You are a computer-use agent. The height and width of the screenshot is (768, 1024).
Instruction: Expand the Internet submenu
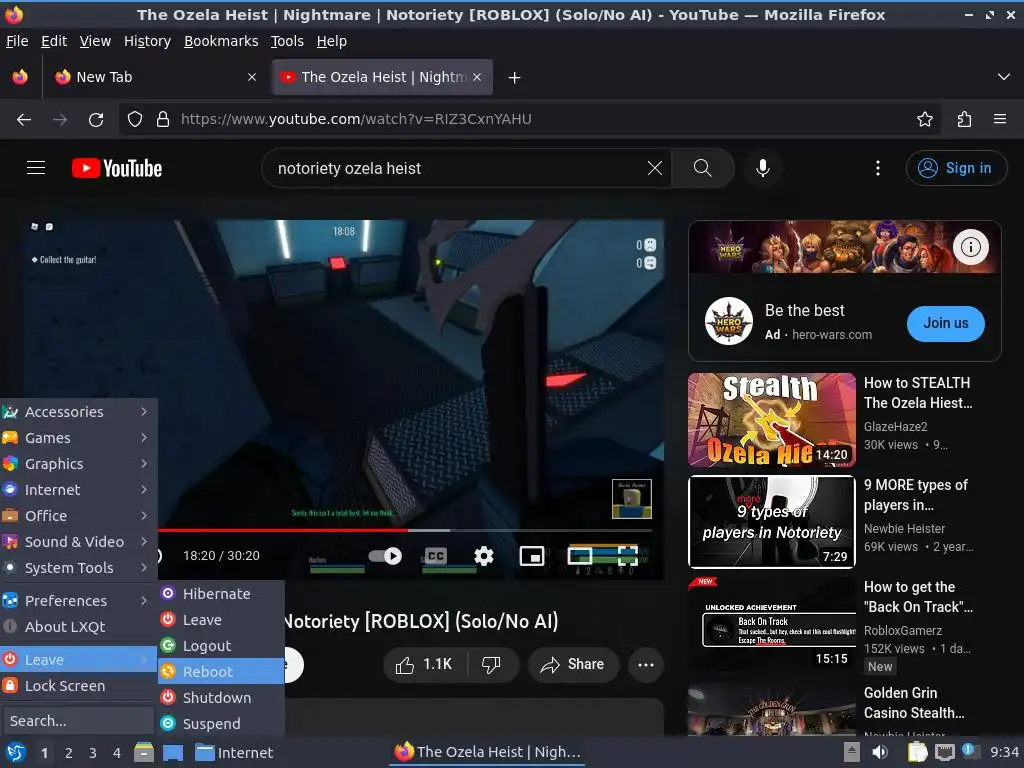pos(78,490)
